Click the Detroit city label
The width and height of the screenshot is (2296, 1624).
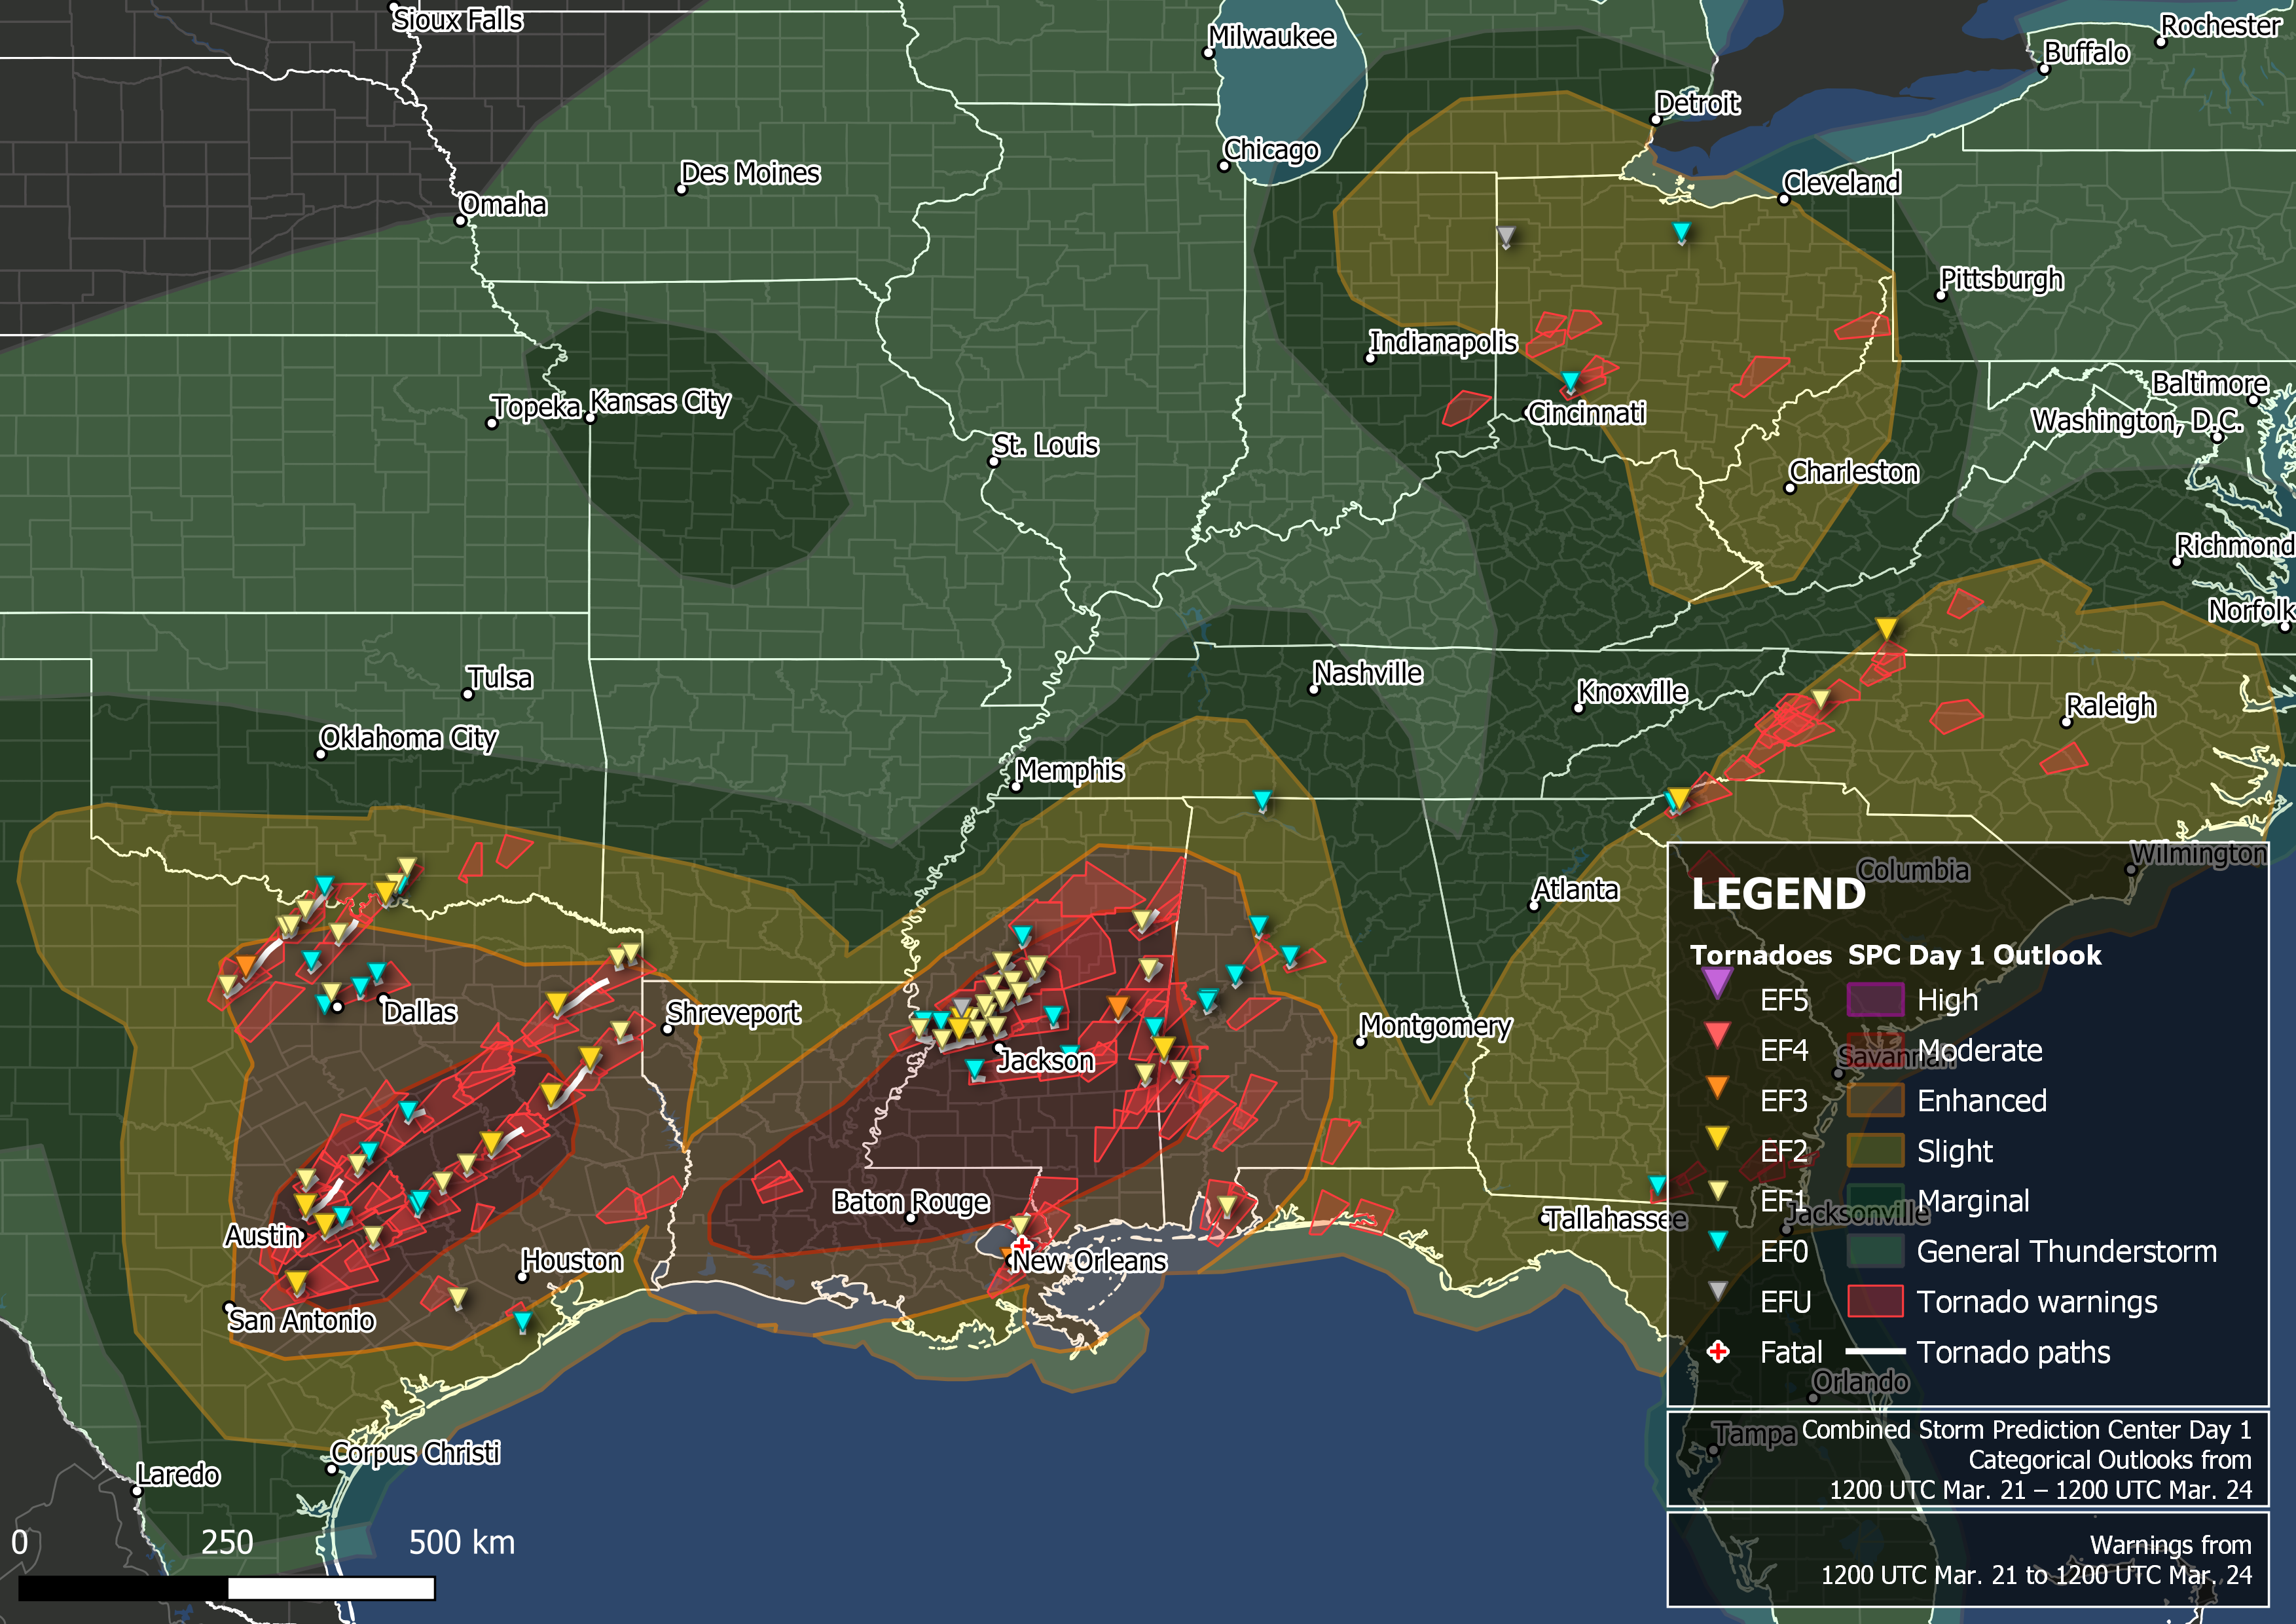pos(1698,103)
